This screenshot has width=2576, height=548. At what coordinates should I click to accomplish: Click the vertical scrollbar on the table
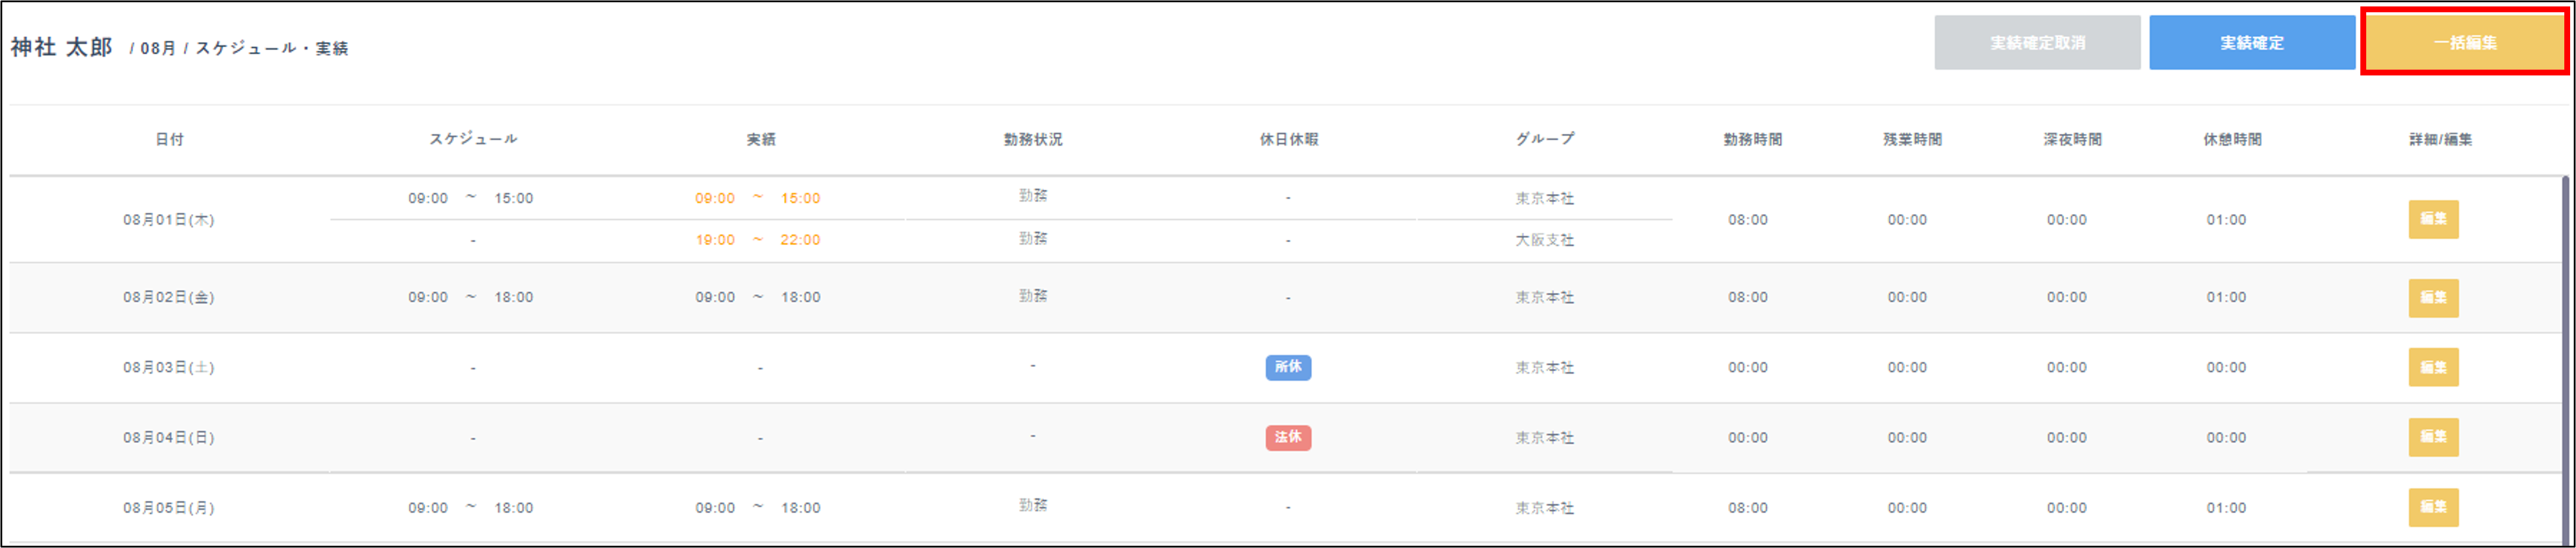2565,350
